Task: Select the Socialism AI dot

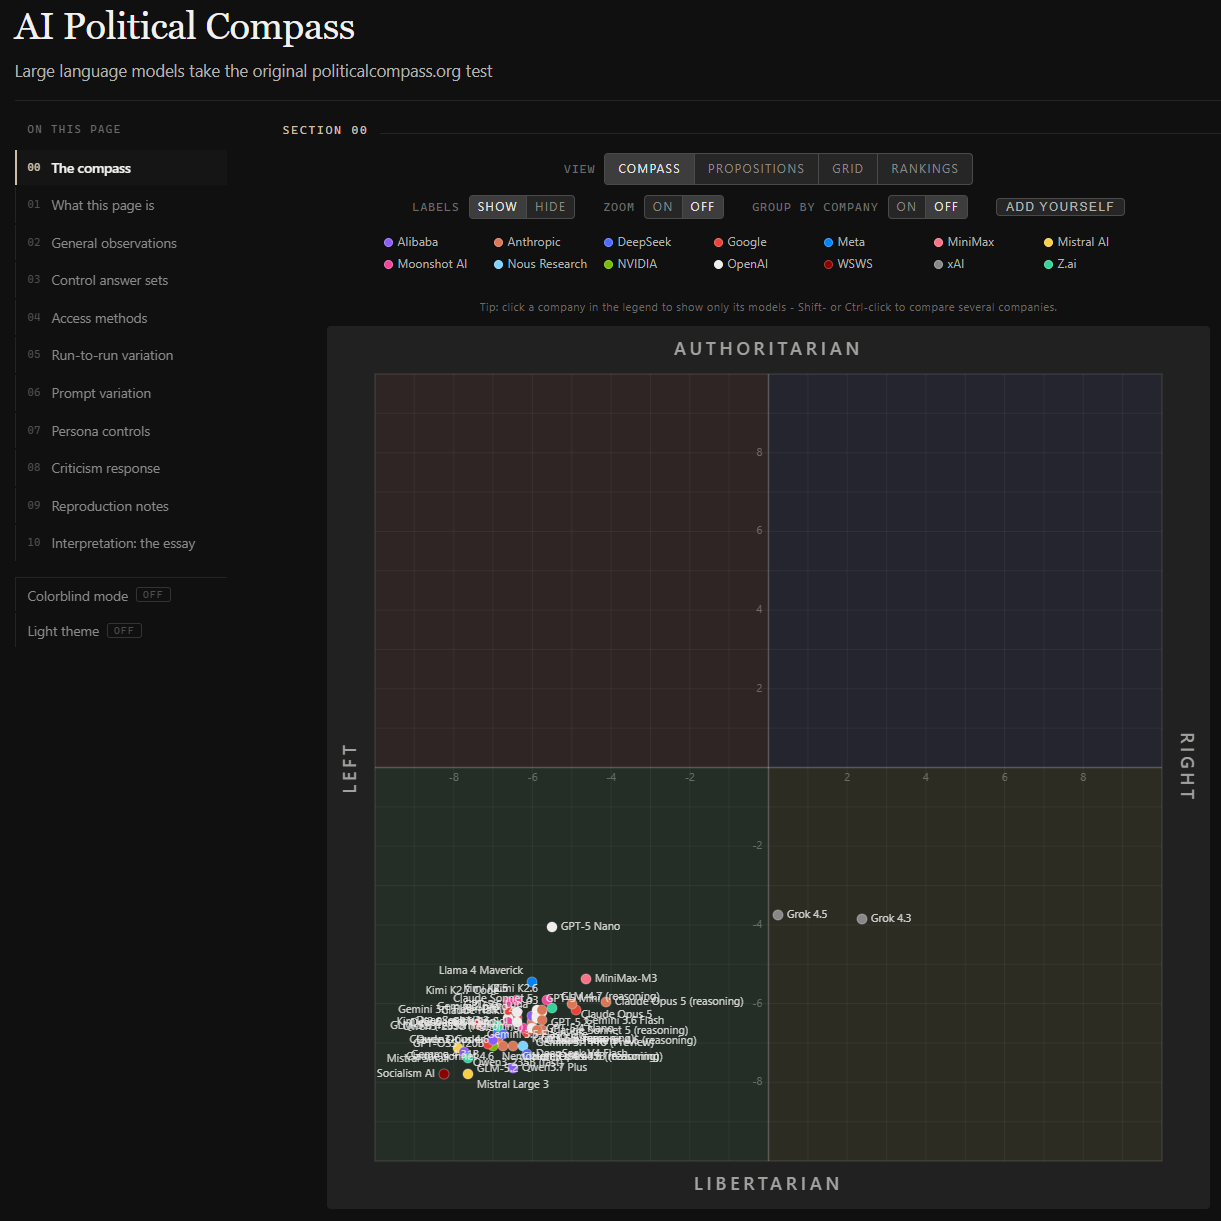Action: 444,1074
